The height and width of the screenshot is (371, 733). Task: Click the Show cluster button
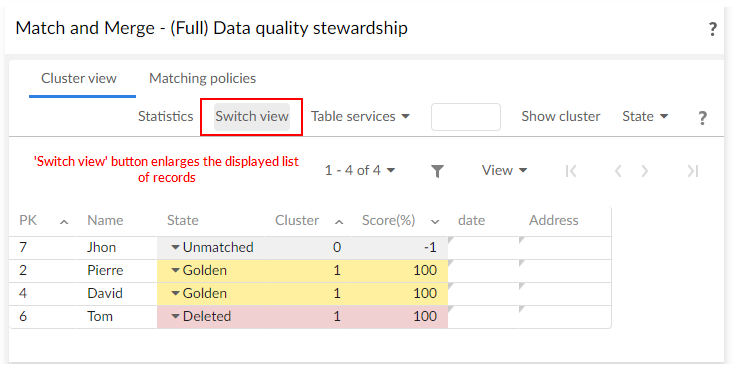pos(561,116)
